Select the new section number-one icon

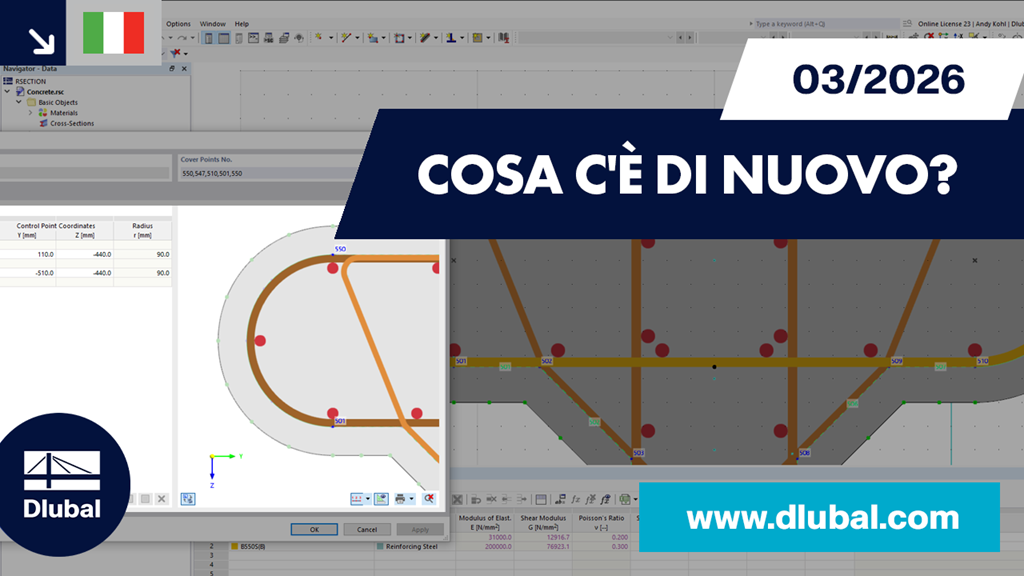[451, 38]
